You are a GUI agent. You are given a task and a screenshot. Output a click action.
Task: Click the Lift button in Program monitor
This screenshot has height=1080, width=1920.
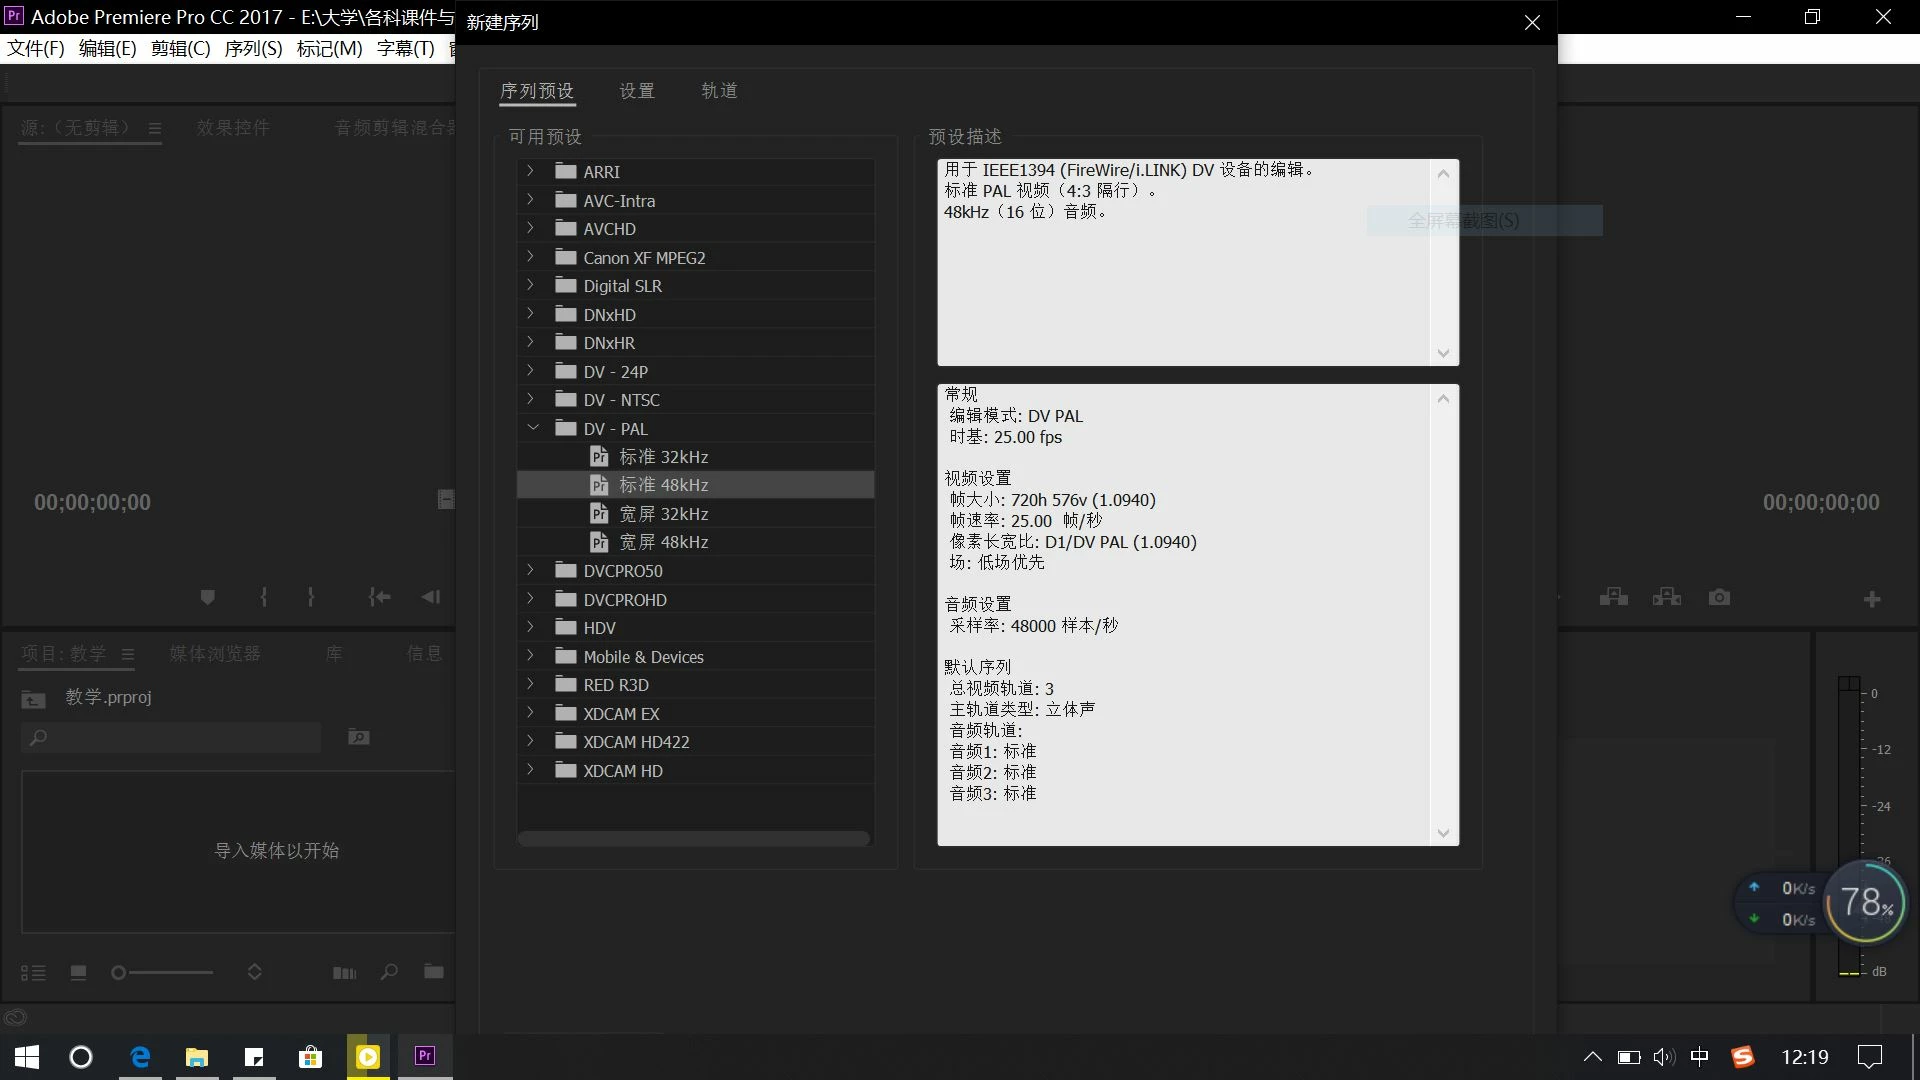click(x=1613, y=597)
